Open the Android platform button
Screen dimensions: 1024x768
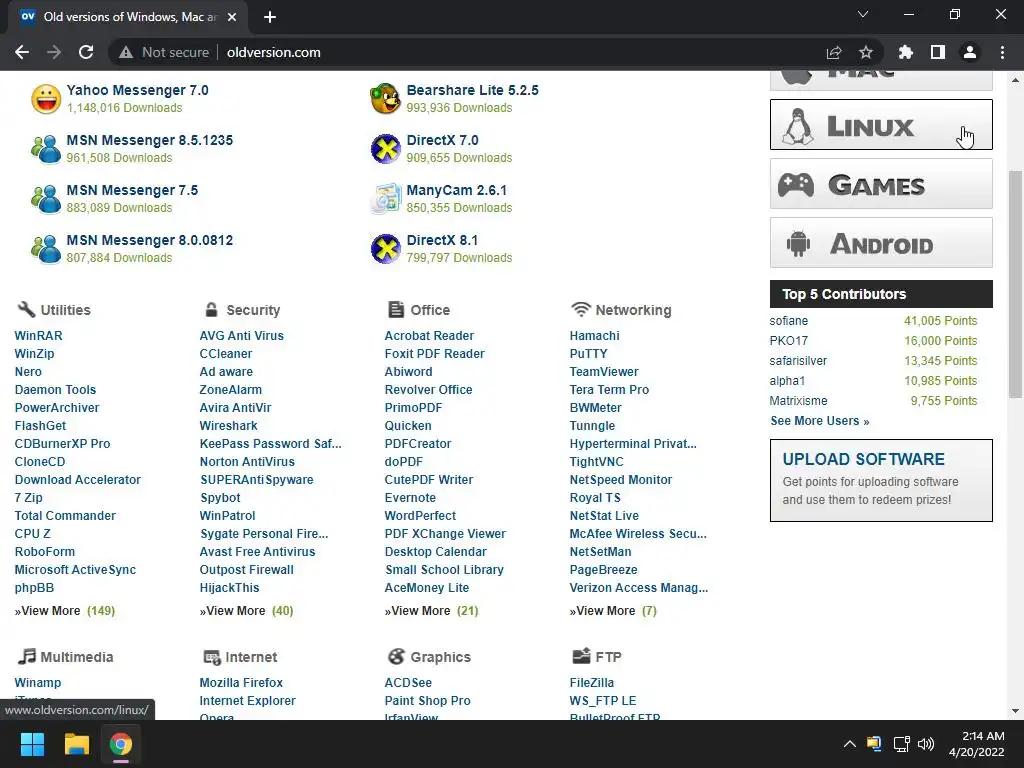881,242
